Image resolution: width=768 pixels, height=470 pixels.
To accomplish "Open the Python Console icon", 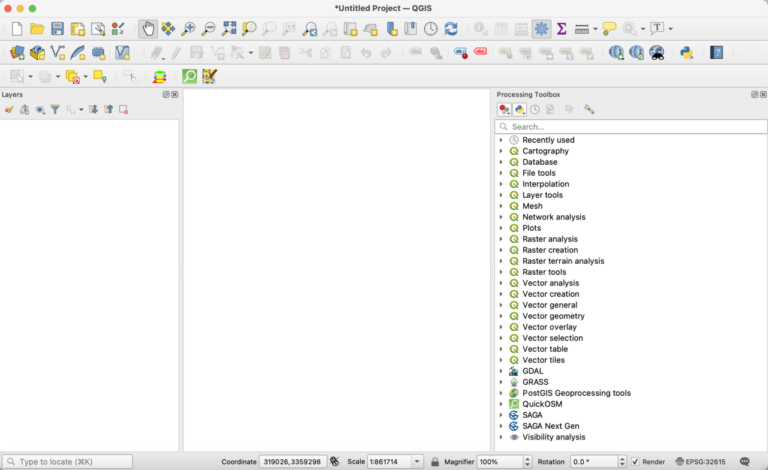I will click(x=687, y=52).
